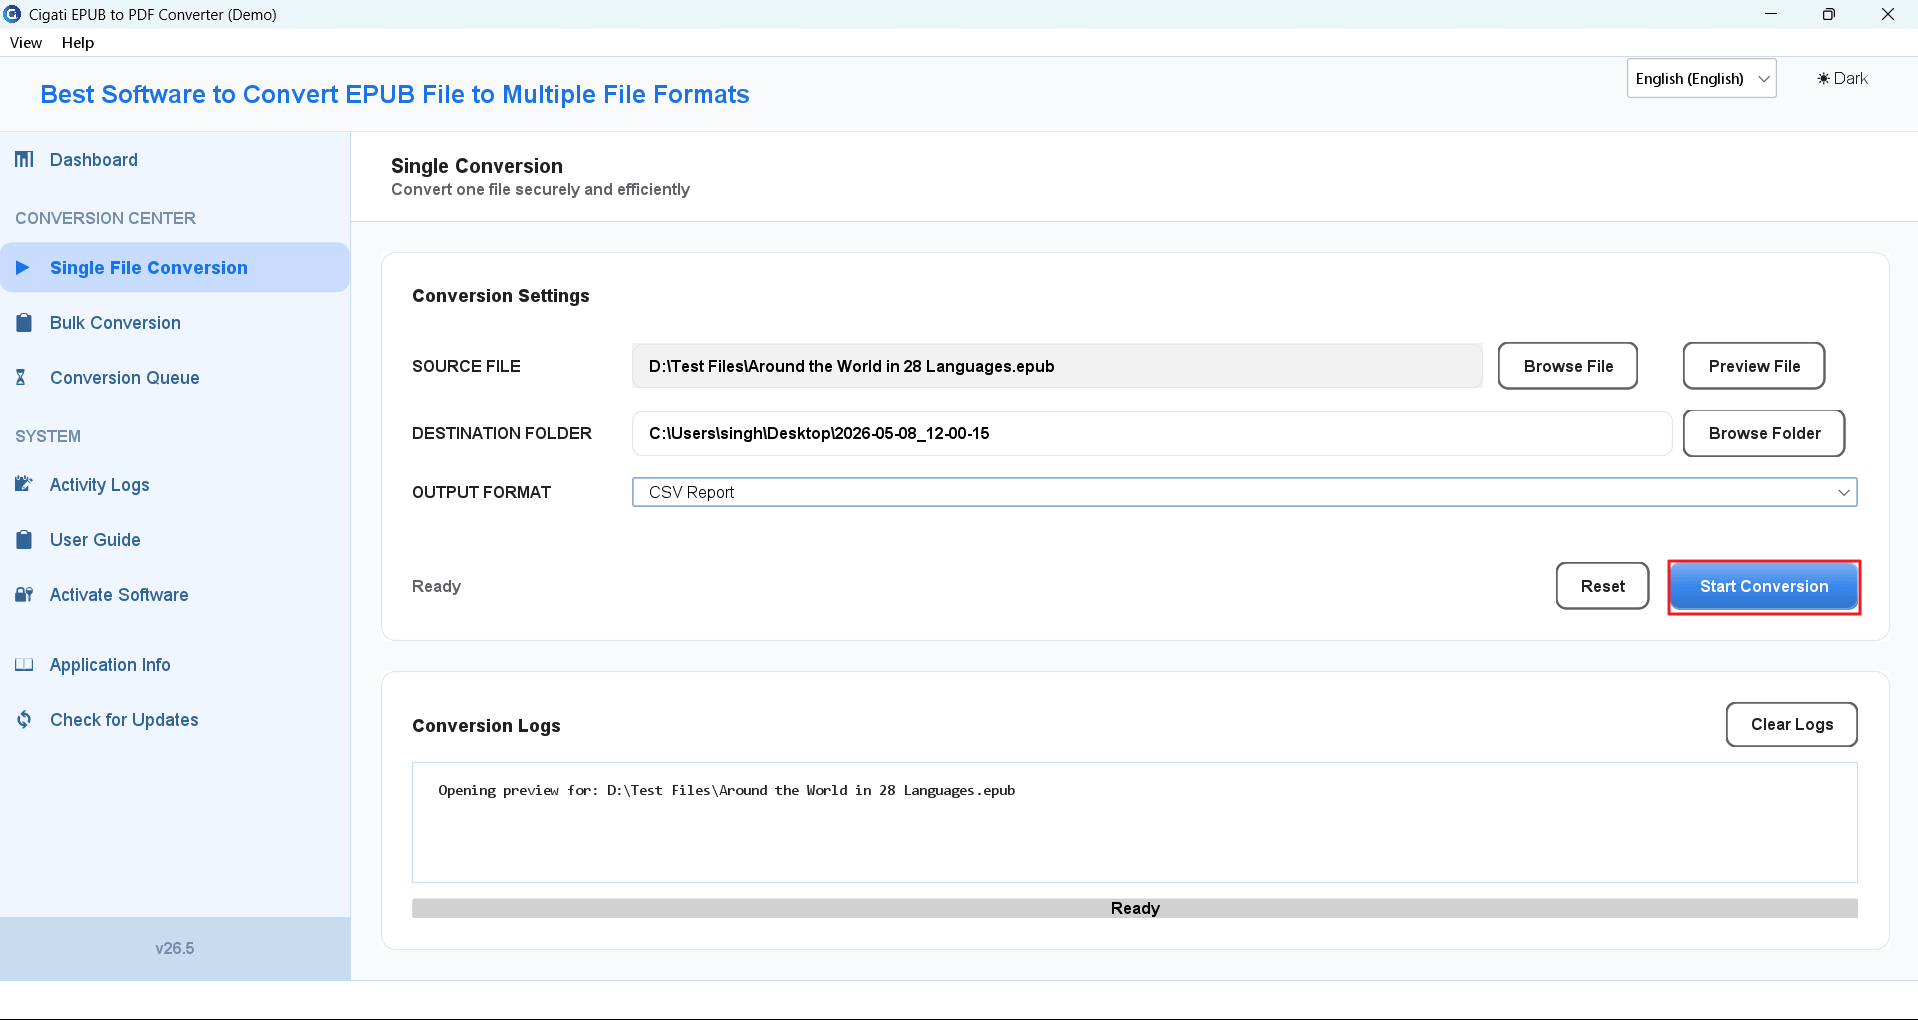Minimize the Cigati converter window

[x=1771, y=14]
